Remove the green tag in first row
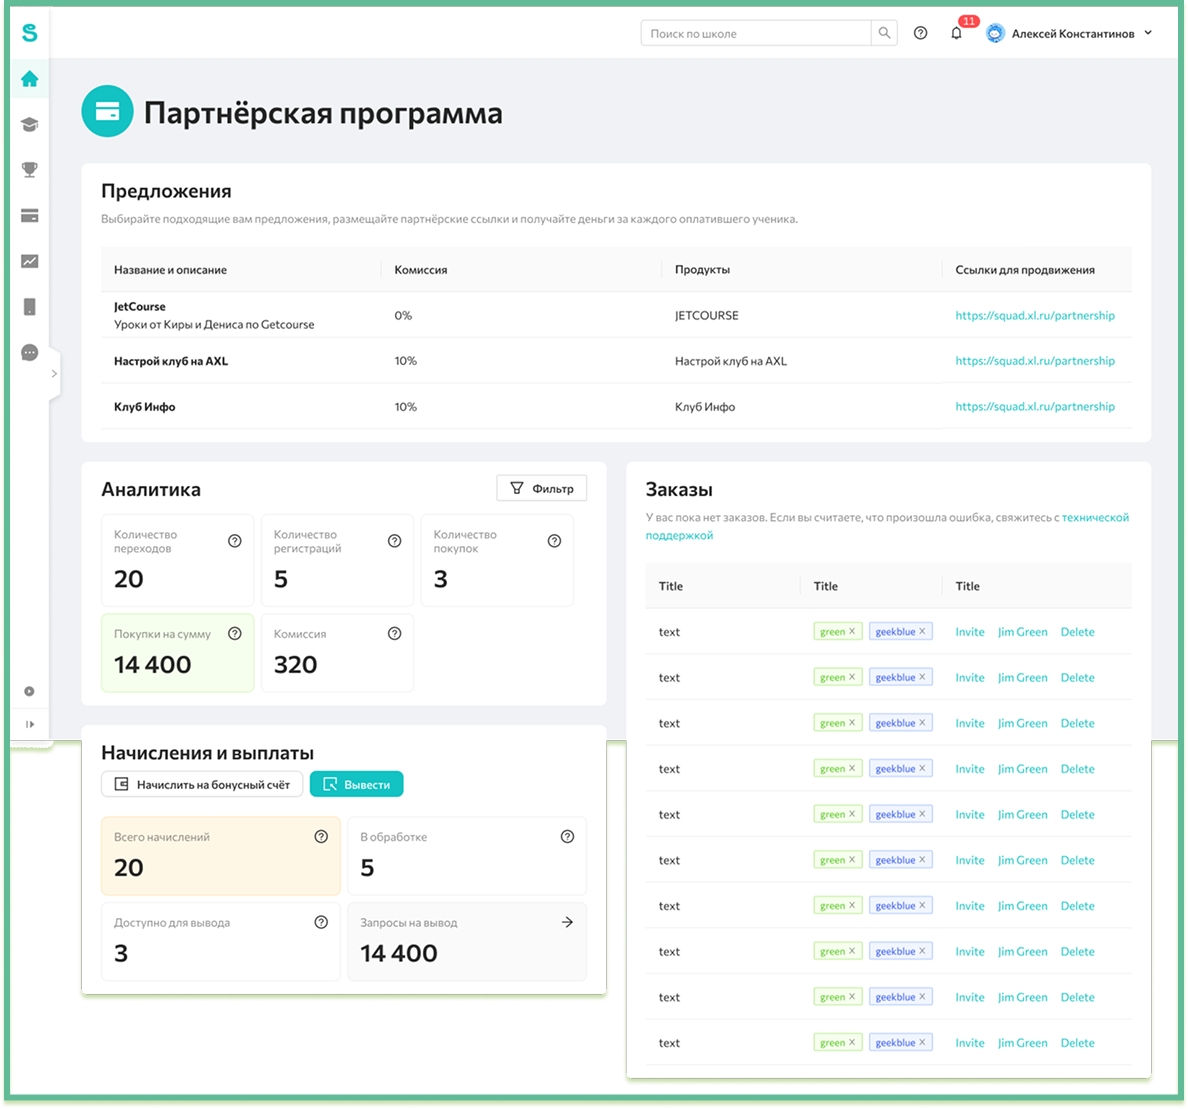This screenshot has height=1109, width=1188. [x=852, y=631]
